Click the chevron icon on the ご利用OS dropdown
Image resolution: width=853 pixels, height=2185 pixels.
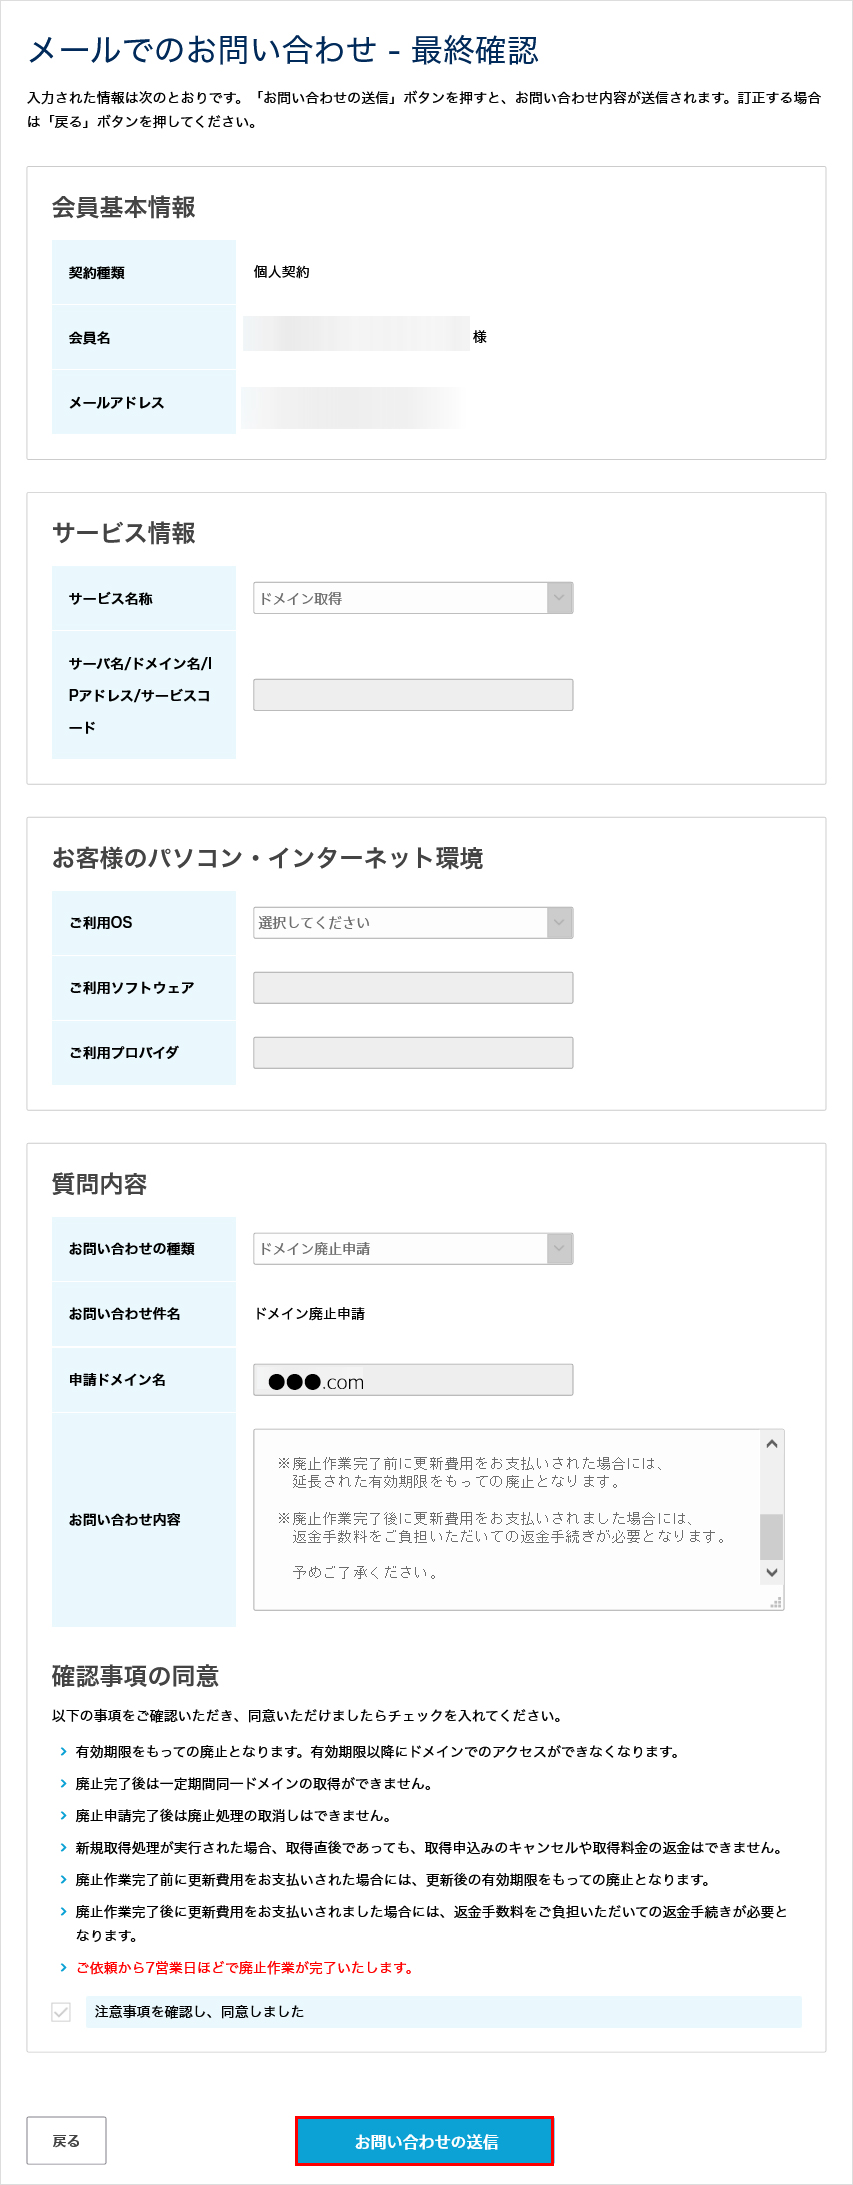[x=560, y=923]
